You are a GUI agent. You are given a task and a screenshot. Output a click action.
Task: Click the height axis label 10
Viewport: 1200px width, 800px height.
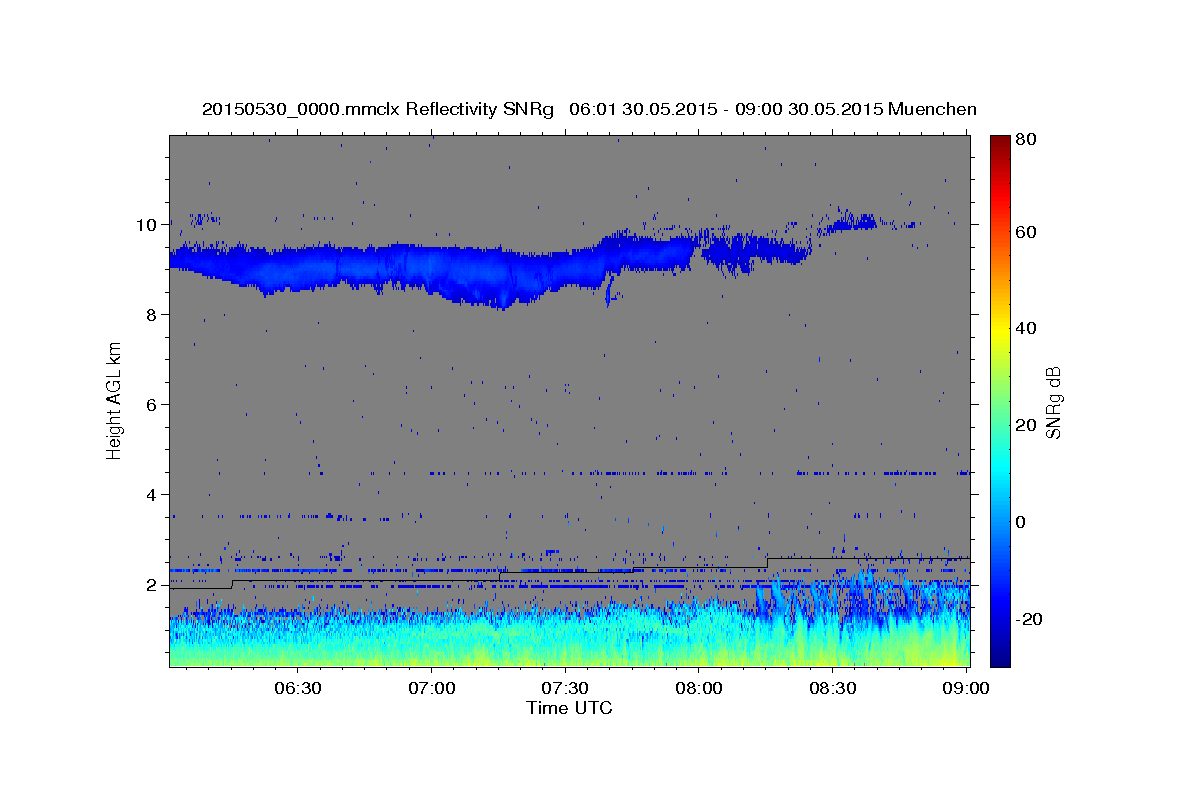[149, 225]
